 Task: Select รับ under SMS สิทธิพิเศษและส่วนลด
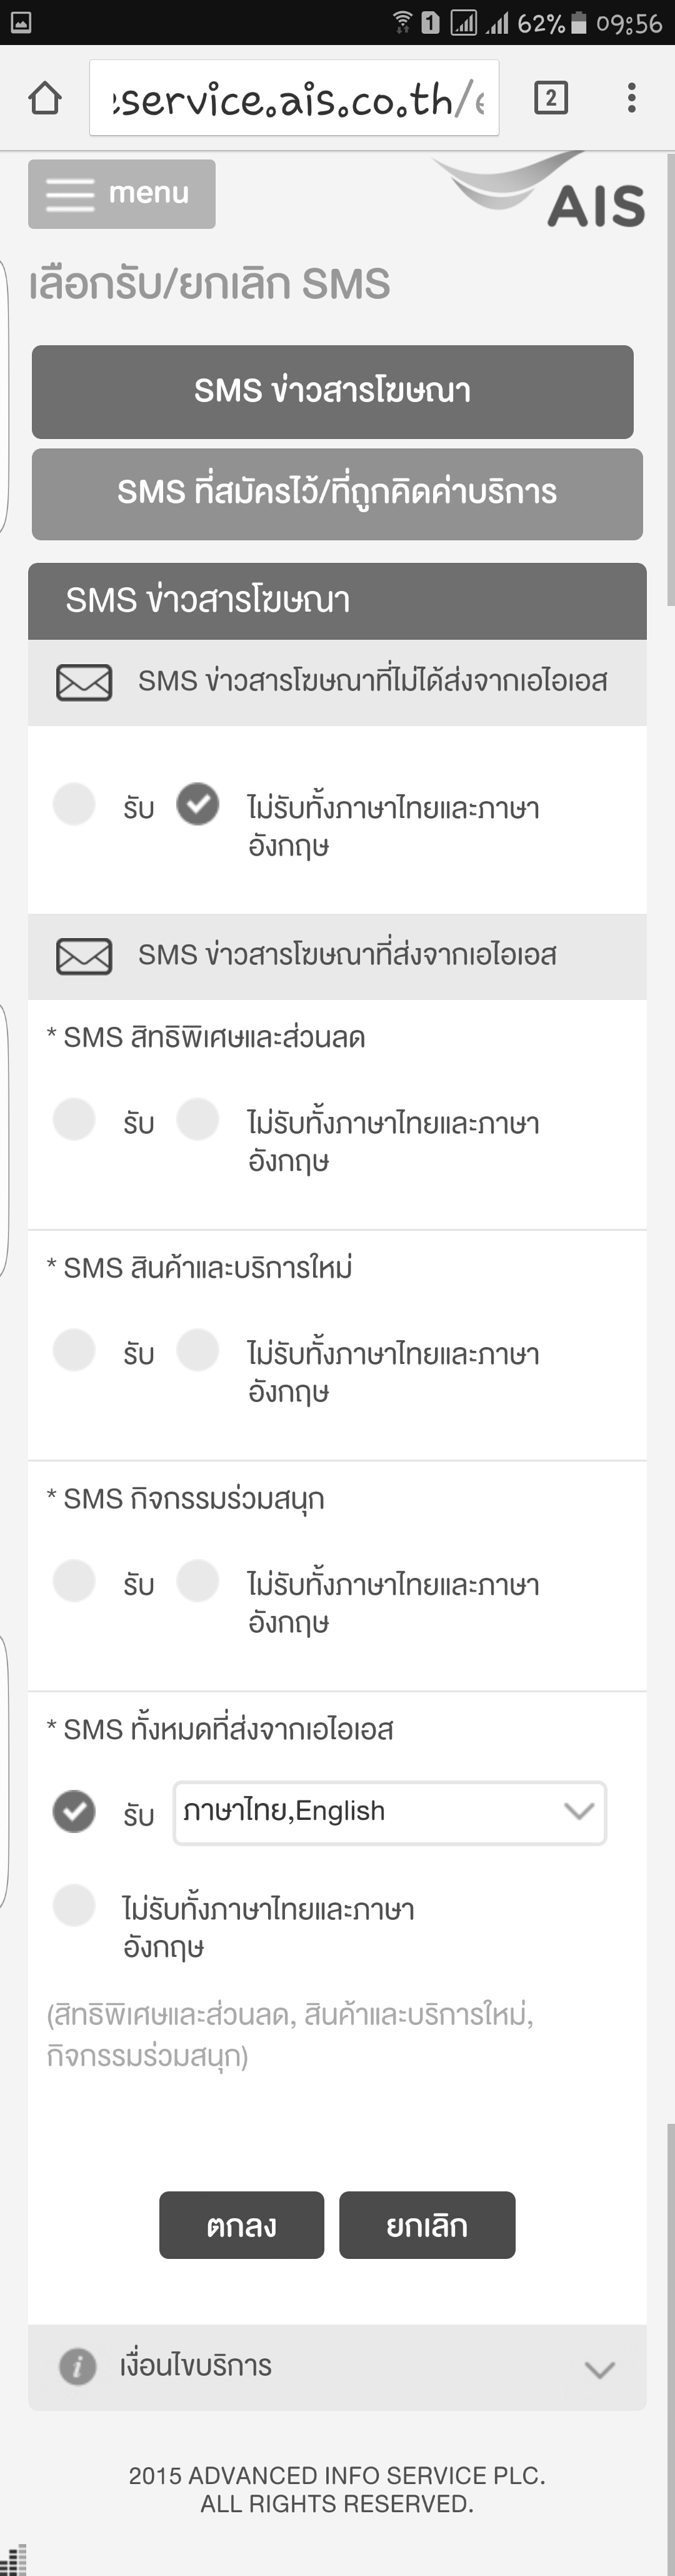click(x=74, y=1120)
